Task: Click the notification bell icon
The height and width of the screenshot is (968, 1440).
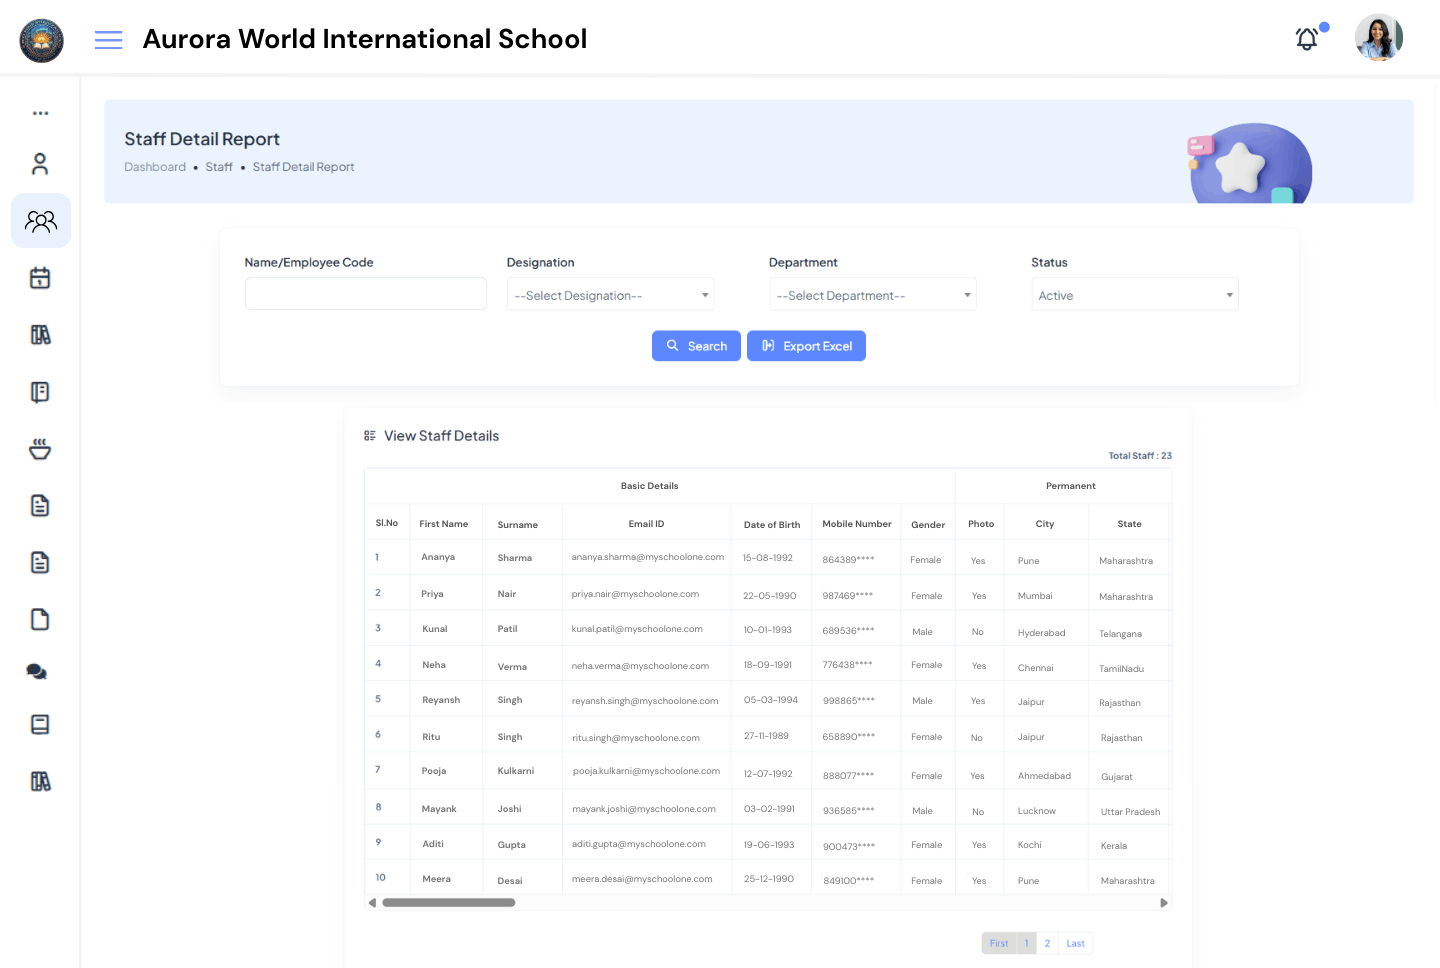Action: [1306, 38]
